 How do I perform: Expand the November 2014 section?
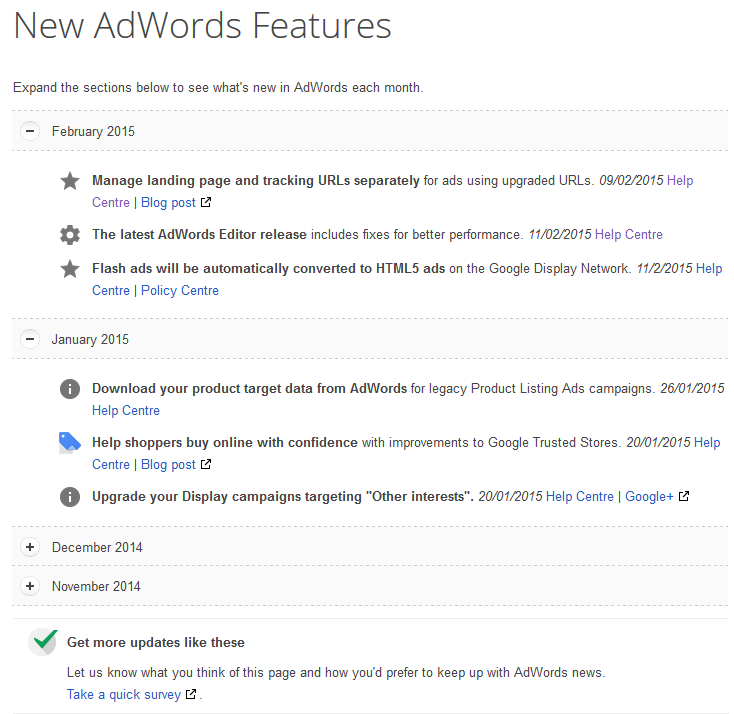pos(30,586)
